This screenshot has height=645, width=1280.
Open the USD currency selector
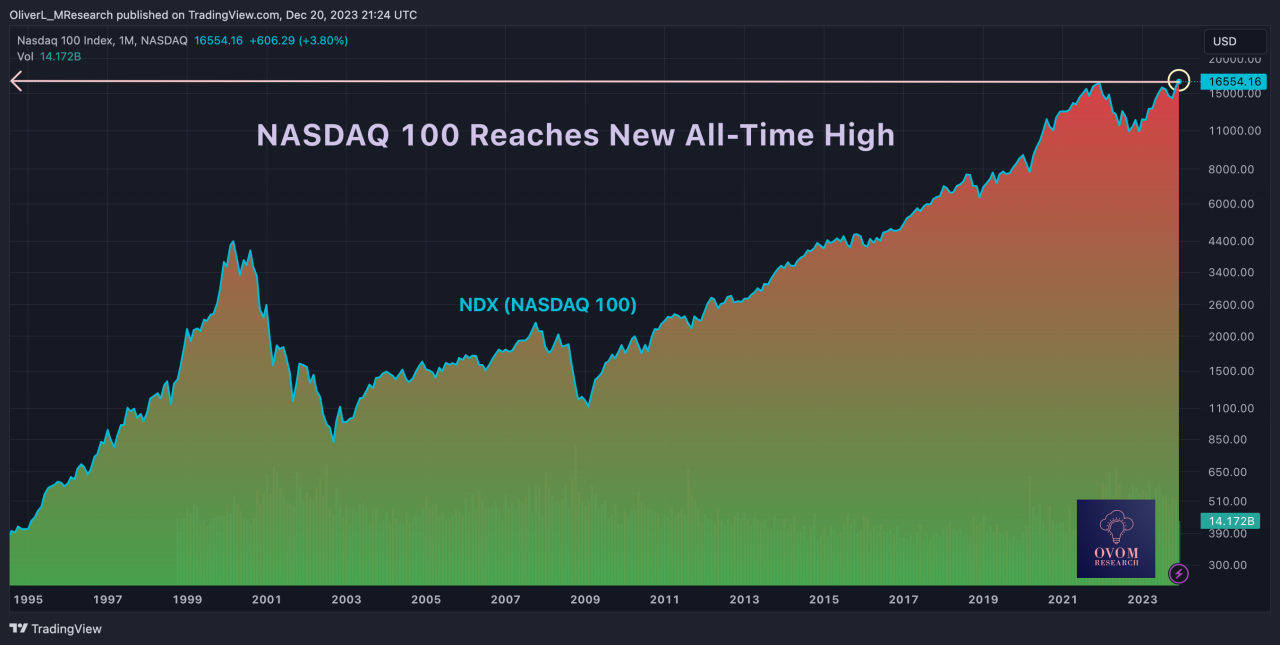(1224, 41)
